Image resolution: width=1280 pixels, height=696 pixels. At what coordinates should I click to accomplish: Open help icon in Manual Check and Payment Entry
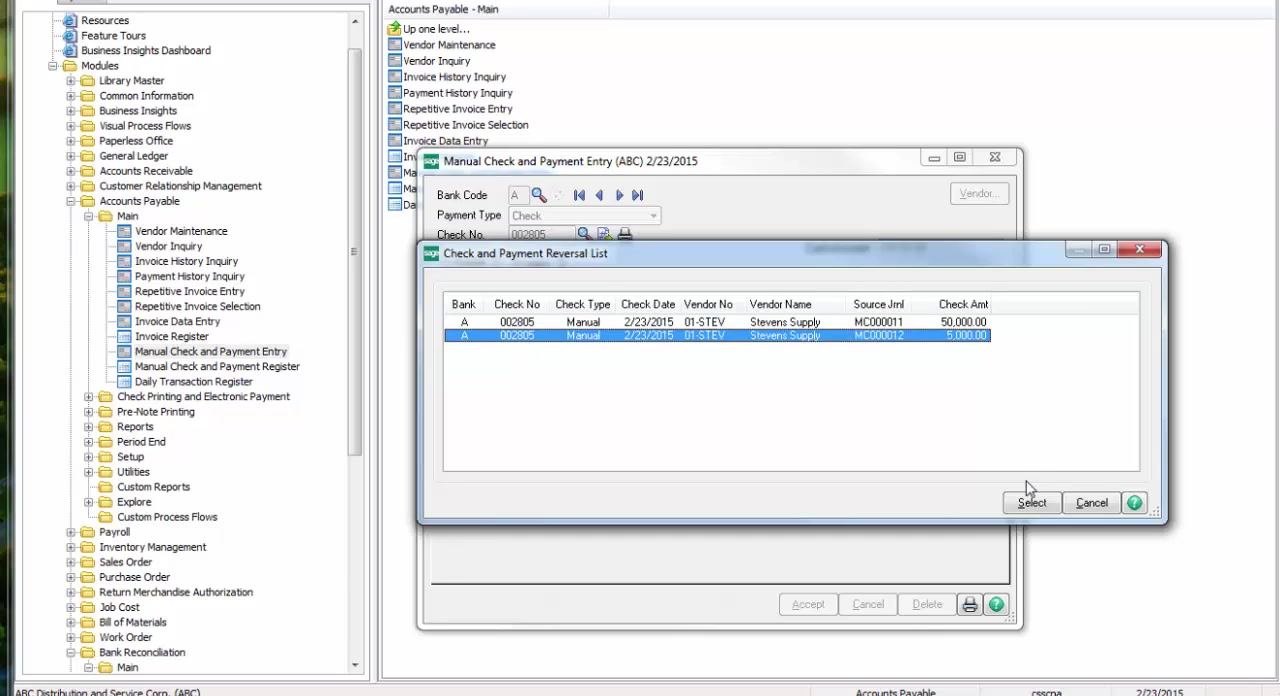click(996, 604)
